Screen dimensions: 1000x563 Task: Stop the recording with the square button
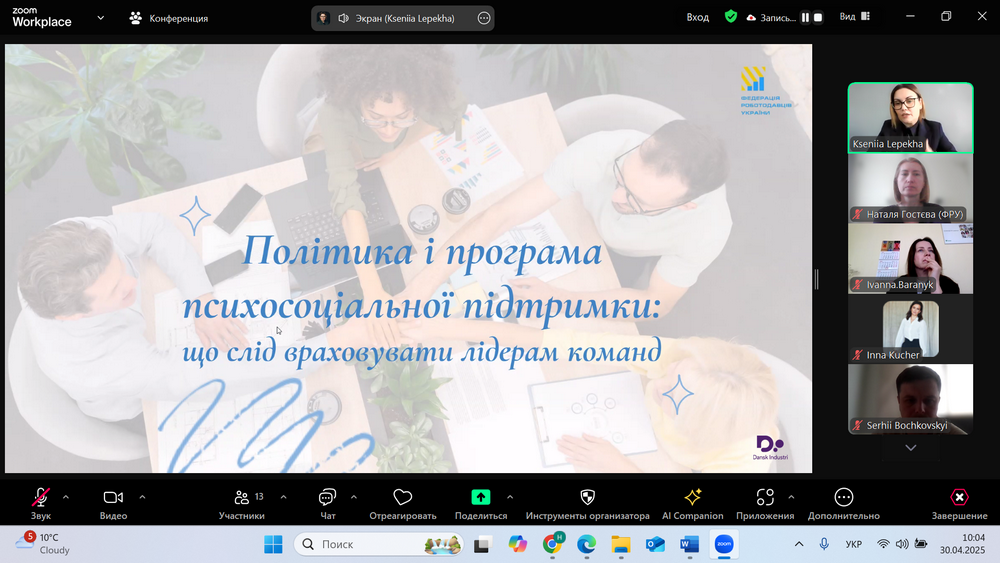point(818,18)
